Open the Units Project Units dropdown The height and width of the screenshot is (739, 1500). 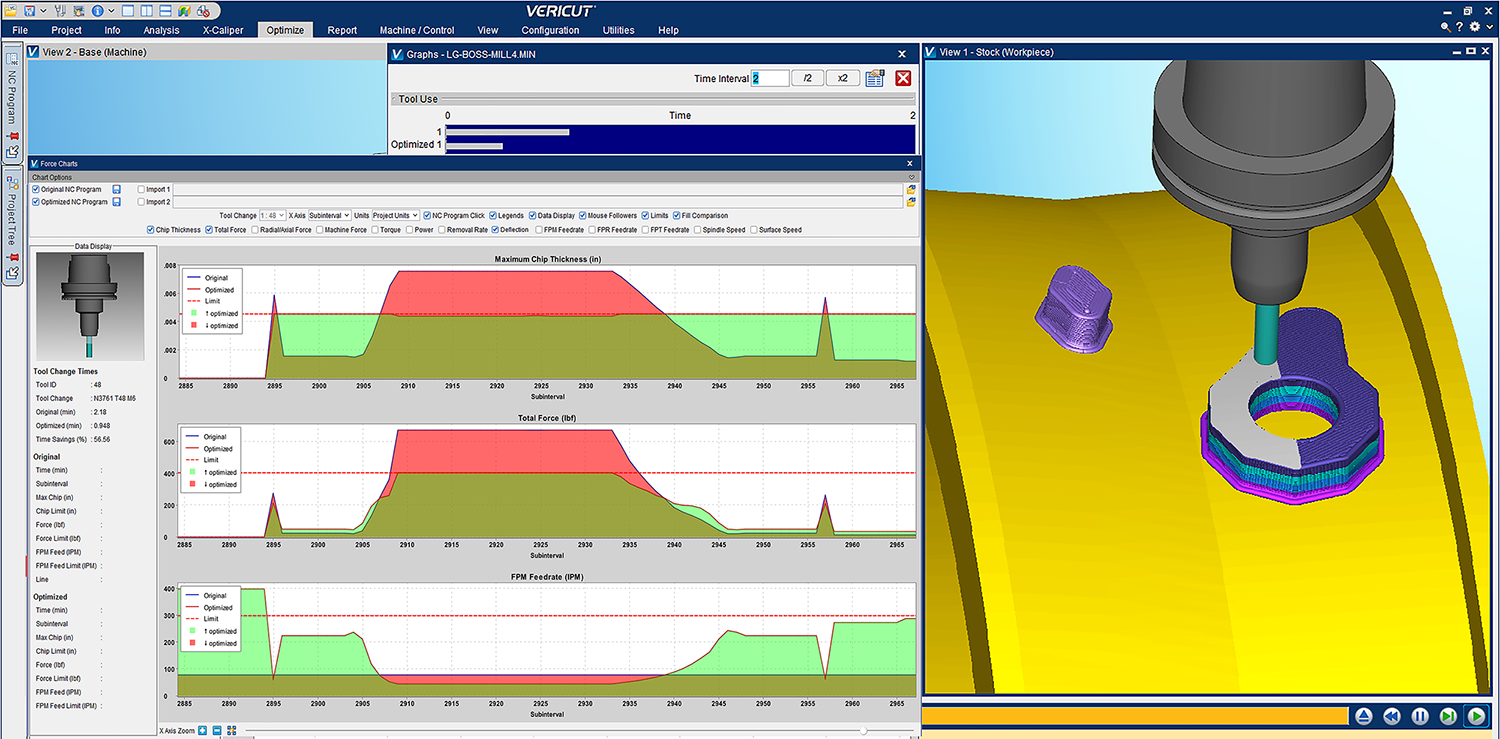(395, 216)
